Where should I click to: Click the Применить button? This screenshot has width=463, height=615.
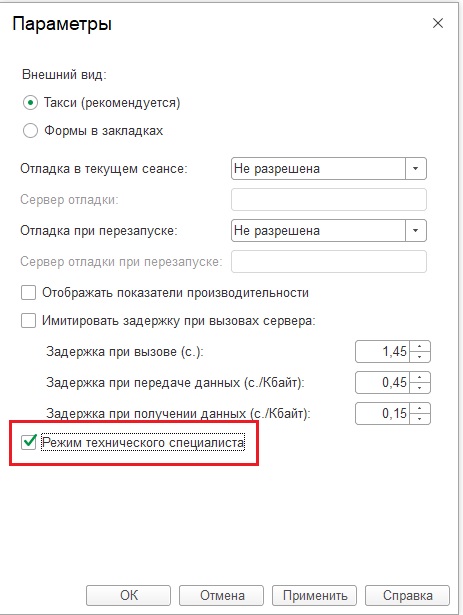click(x=315, y=595)
